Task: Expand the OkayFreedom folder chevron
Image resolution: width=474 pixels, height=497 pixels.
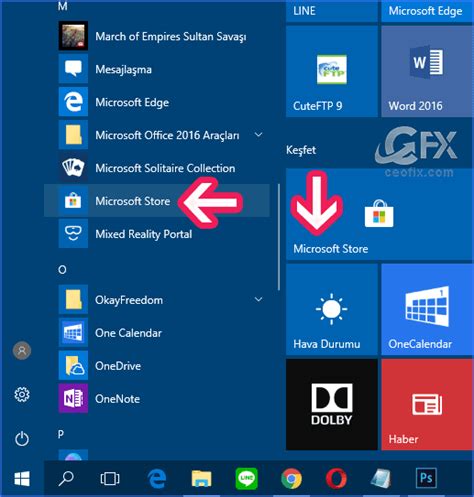Action: tap(258, 299)
